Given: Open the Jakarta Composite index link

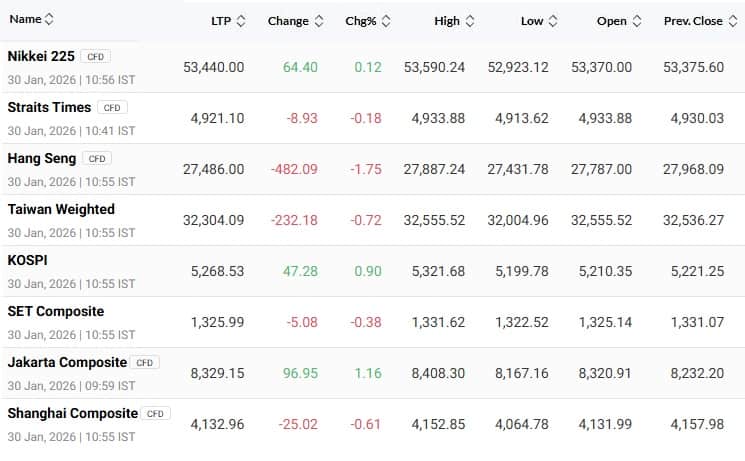Looking at the screenshot, I should pyautogui.click(x=67, y=363).
